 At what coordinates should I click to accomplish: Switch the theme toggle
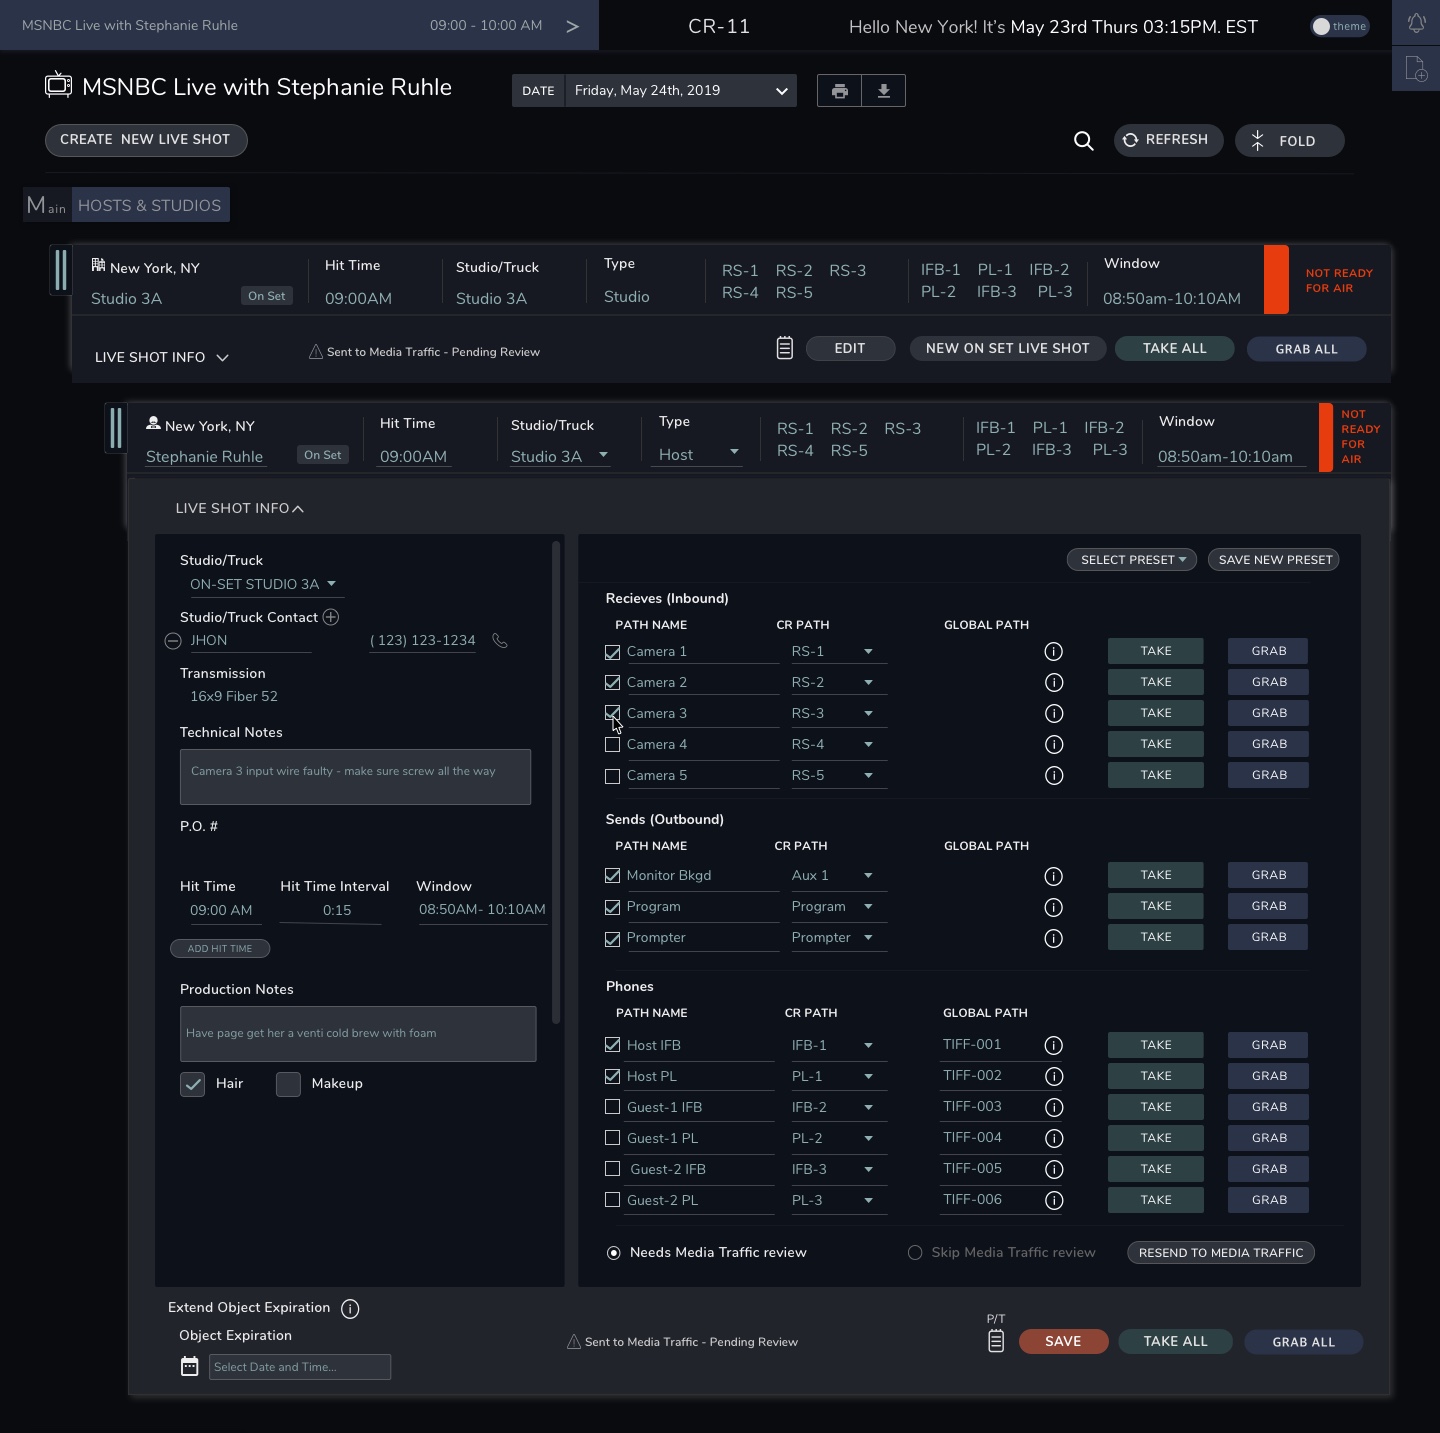click(1339, 26)
